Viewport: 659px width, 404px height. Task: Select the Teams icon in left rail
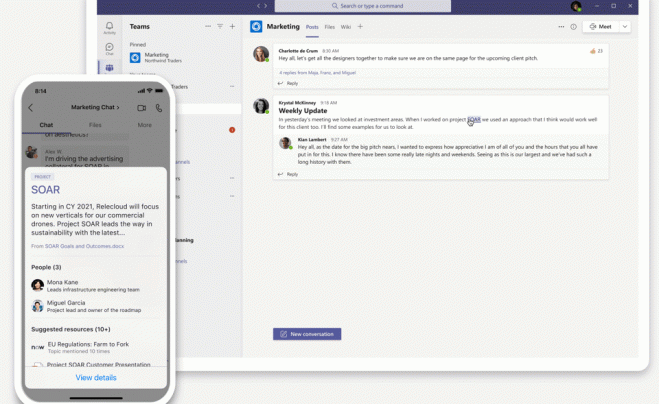[109, 68]
